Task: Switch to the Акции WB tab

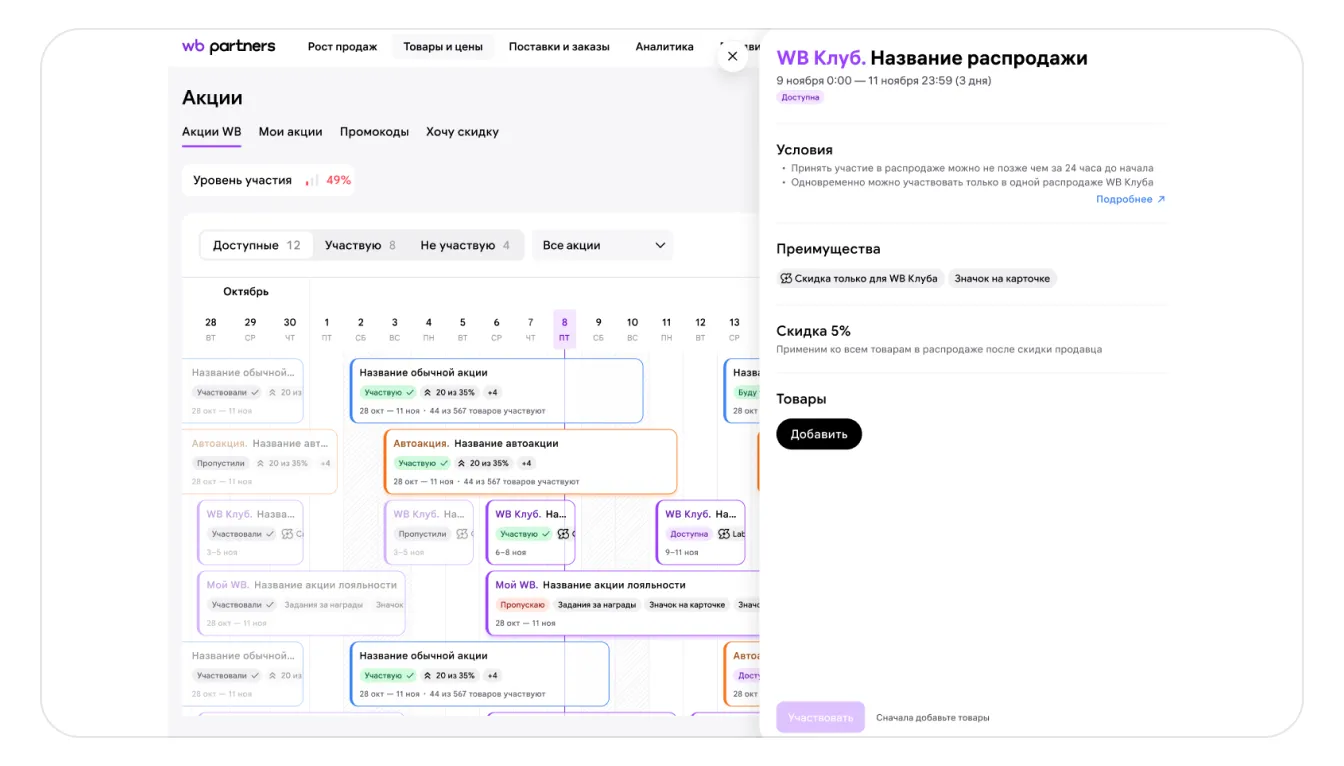Action: coord(211,132)
